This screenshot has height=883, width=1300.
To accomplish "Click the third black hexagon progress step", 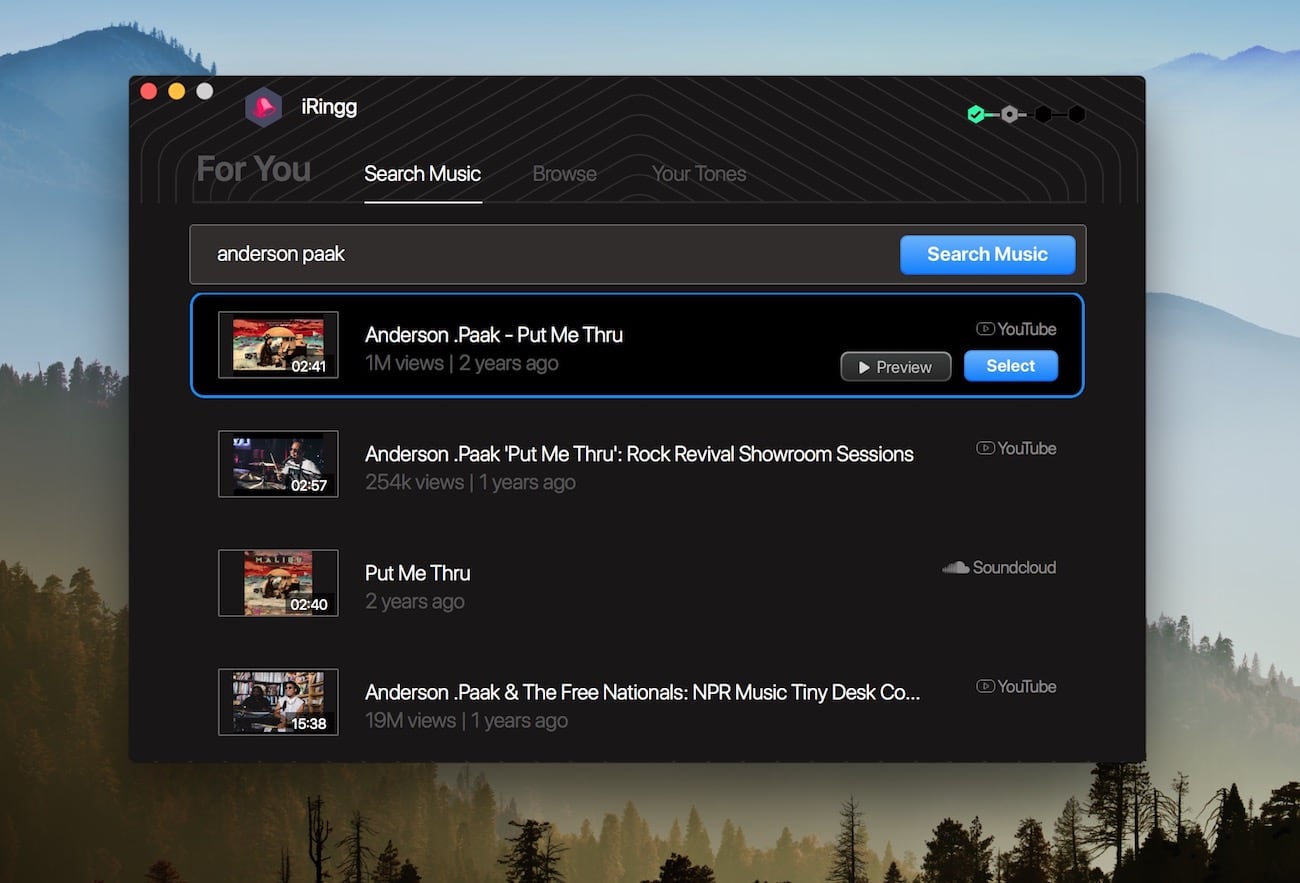I will 1043,115.
